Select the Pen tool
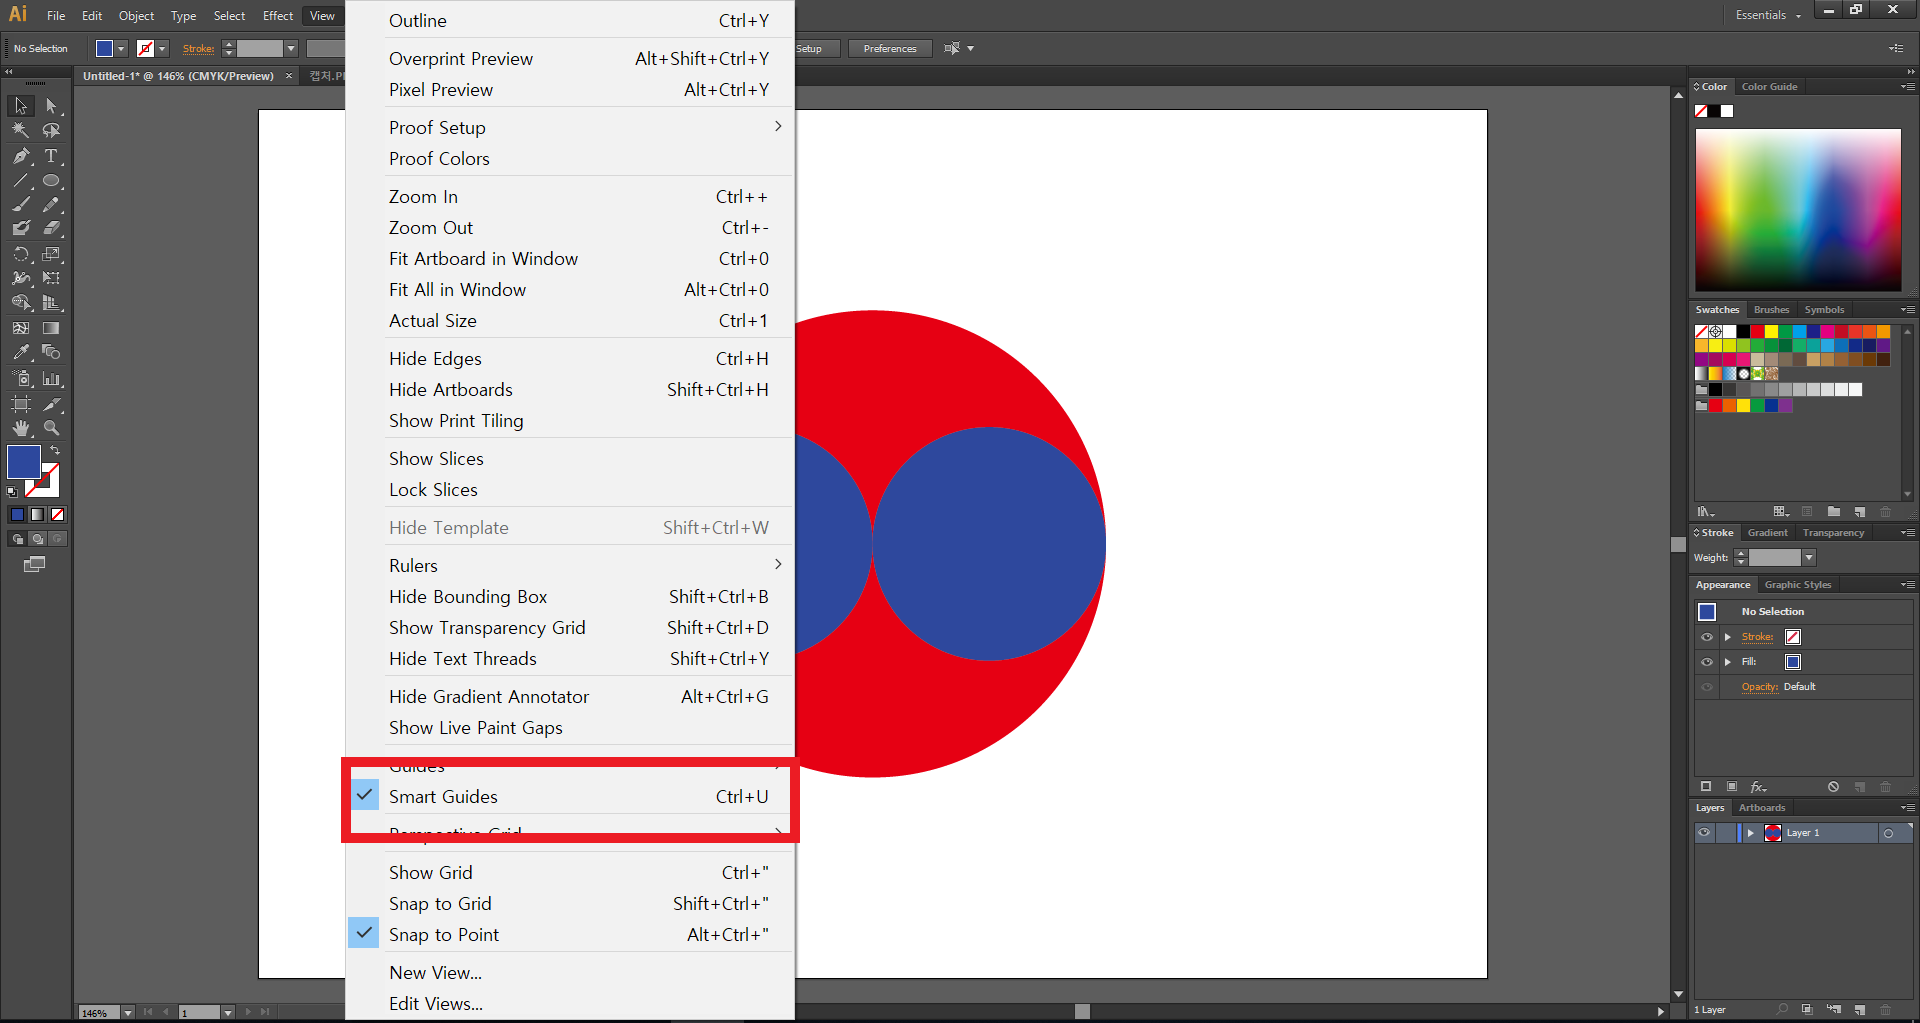 [x=21, y=156]
